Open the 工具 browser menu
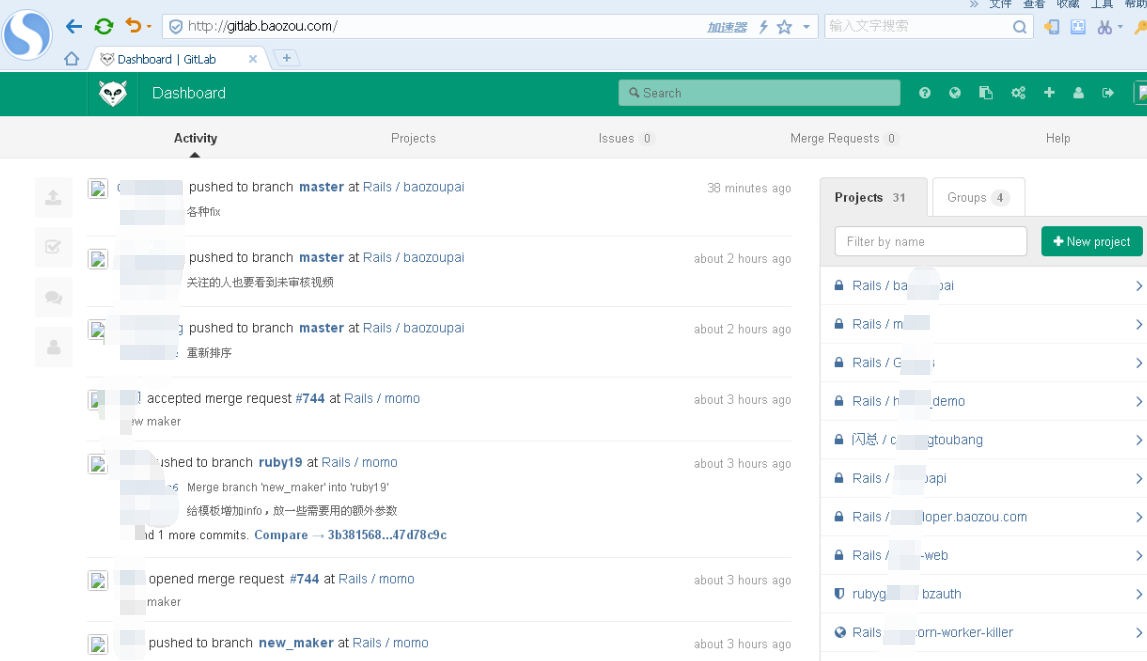This screenshot has height=661, width=1147. tap(1102, 4)
